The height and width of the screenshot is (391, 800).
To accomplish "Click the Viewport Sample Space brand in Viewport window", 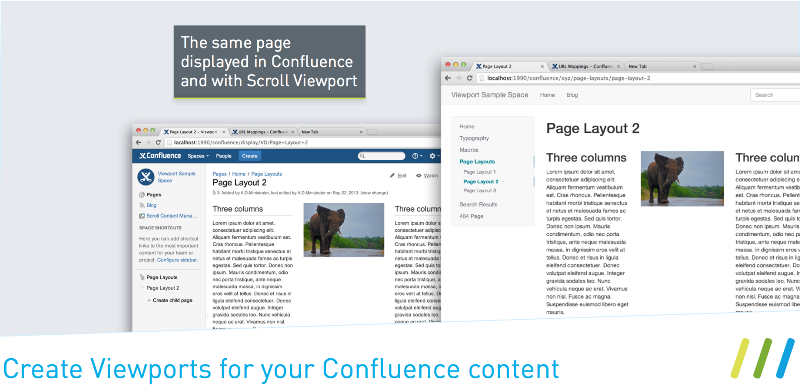I will click(490, 95).
